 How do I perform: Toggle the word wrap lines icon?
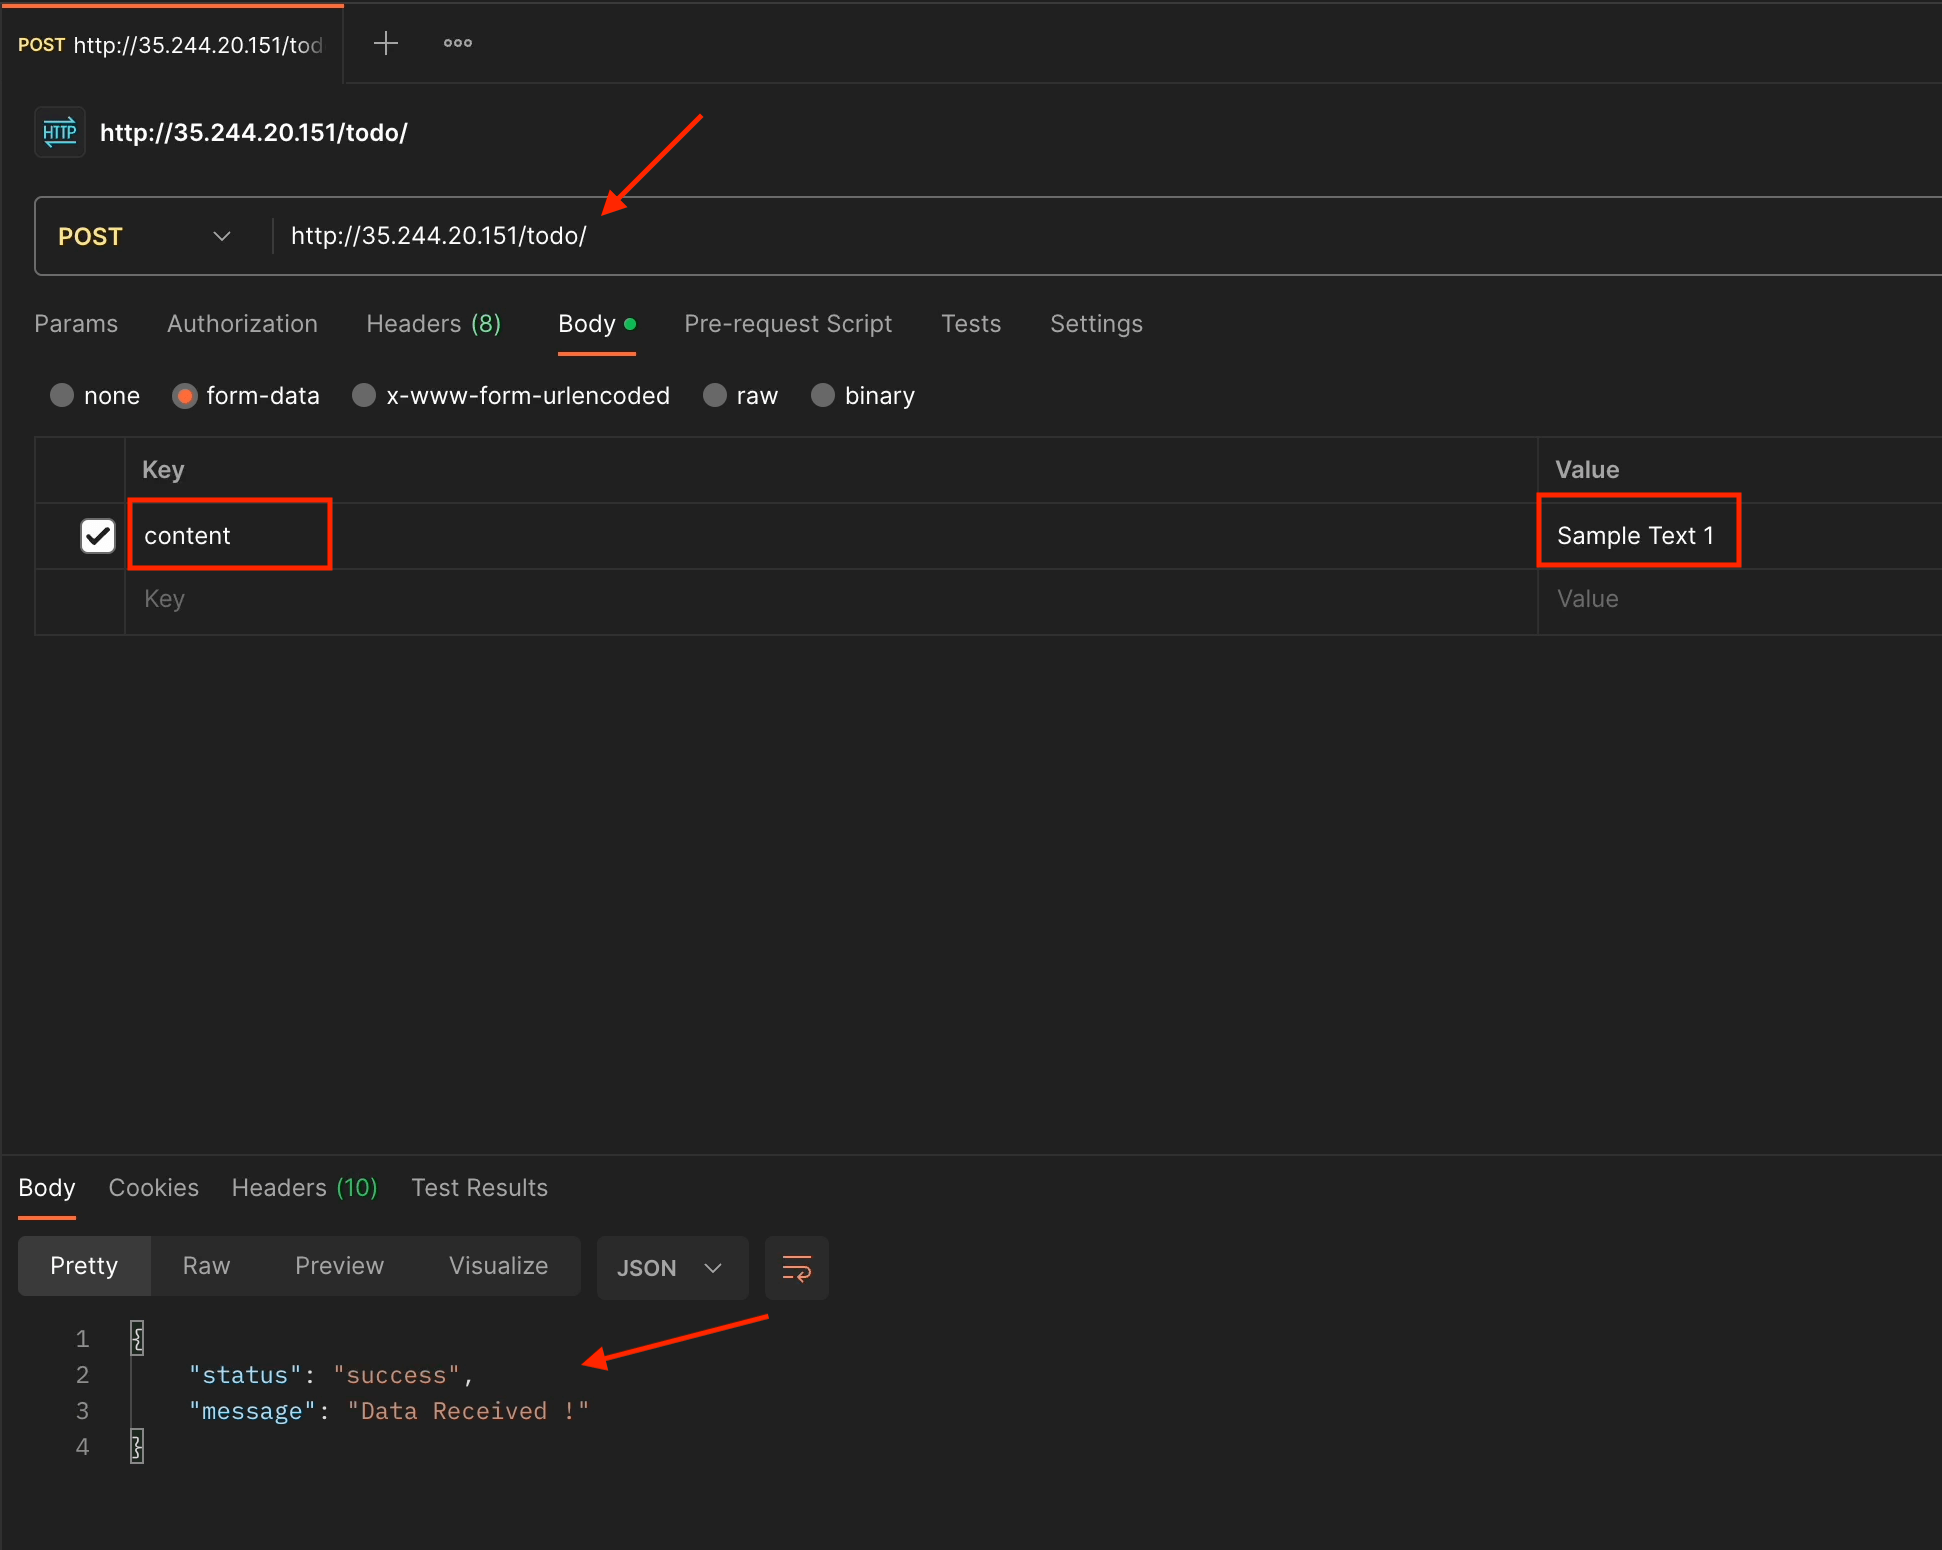point(796,1268)
